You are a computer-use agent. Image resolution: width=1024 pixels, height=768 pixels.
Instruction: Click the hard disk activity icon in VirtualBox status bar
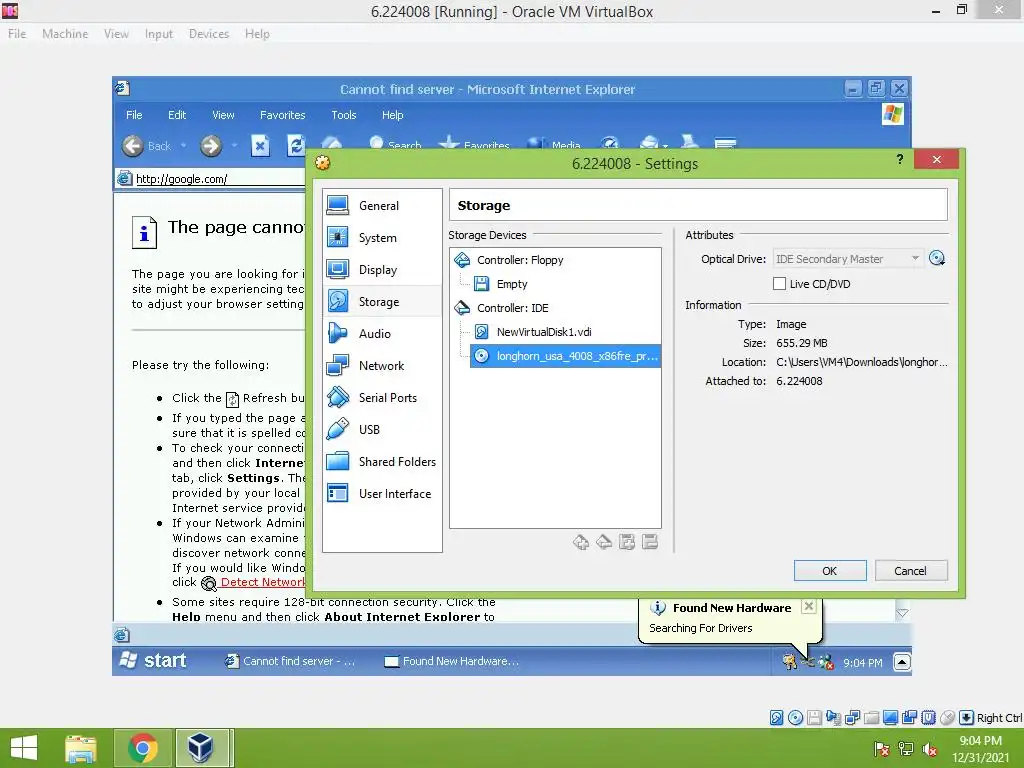[776, 718]
